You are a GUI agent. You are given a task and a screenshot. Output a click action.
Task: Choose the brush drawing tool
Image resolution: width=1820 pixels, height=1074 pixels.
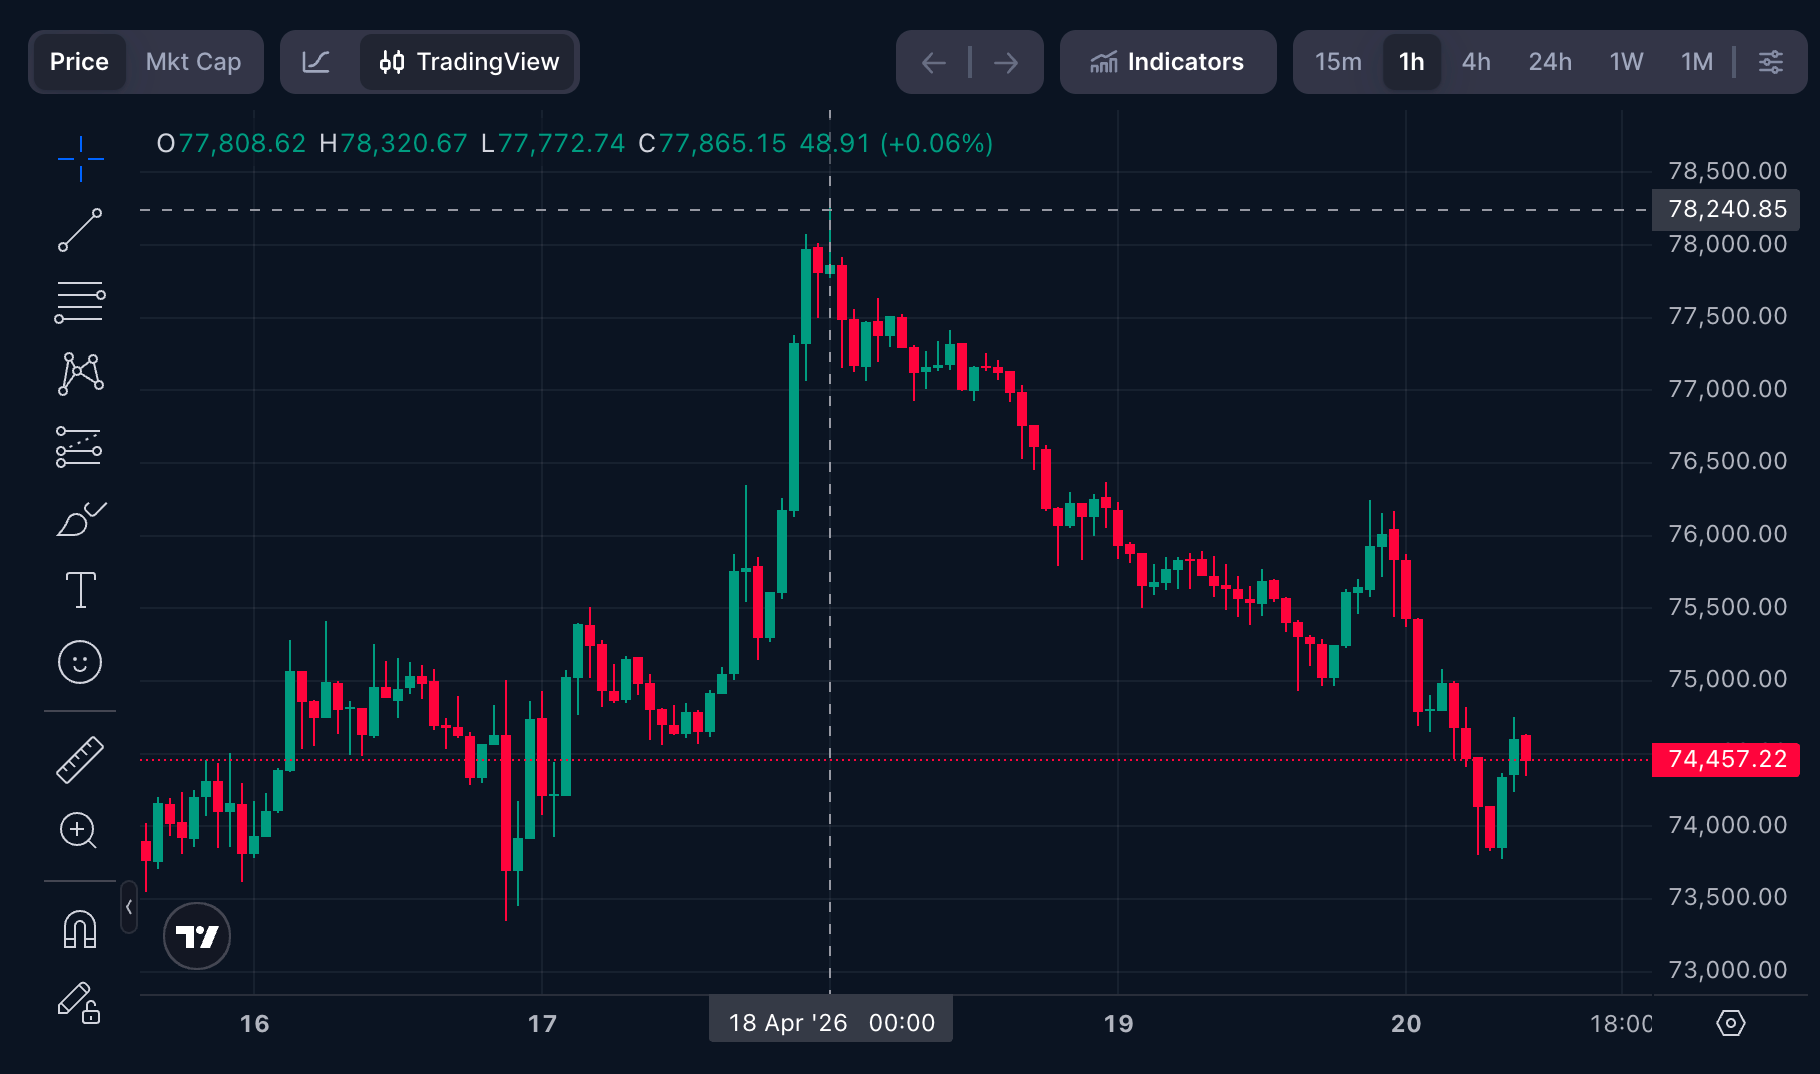click(x=80, y=519)
